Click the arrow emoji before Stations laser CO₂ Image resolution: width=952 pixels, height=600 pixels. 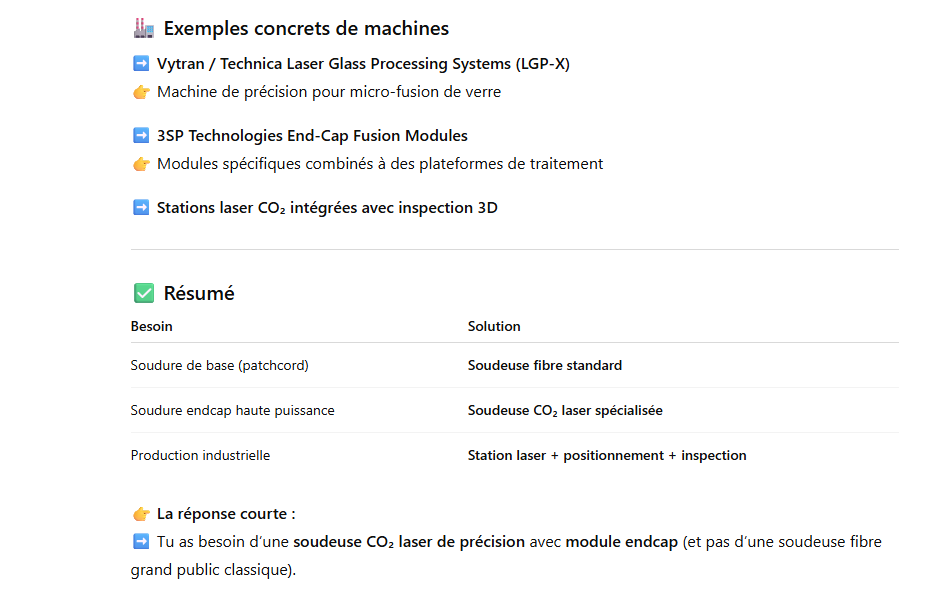click(x=141, y=208)
